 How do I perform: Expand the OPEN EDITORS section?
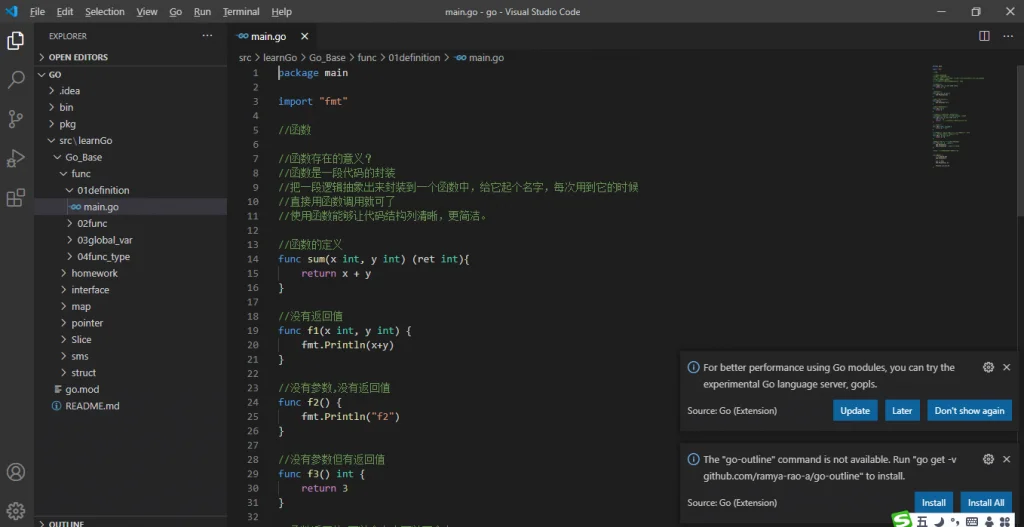tap(131, 57)
